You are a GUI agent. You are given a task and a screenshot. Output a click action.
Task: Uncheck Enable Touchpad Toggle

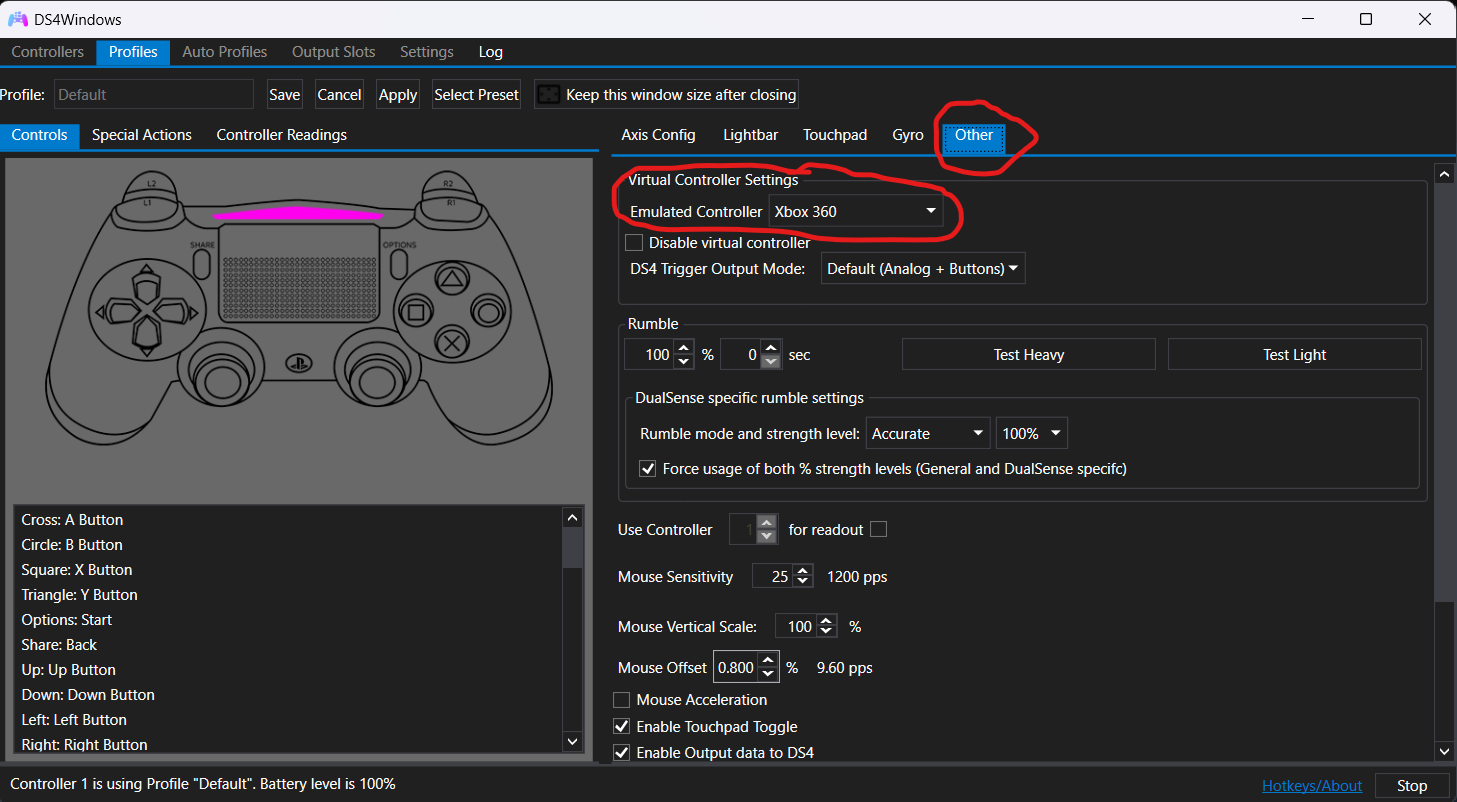tap(621, 727)
